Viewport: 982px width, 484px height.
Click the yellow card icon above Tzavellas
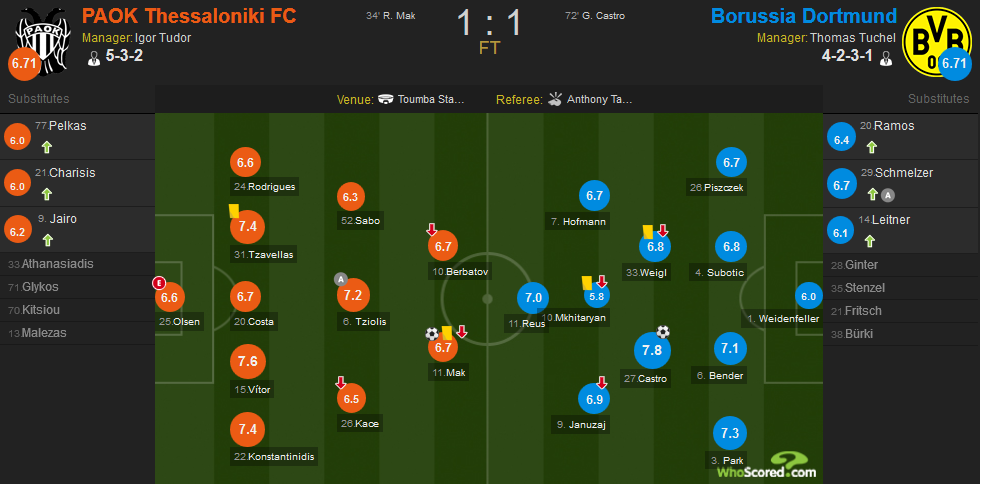(x=234, y=211)
